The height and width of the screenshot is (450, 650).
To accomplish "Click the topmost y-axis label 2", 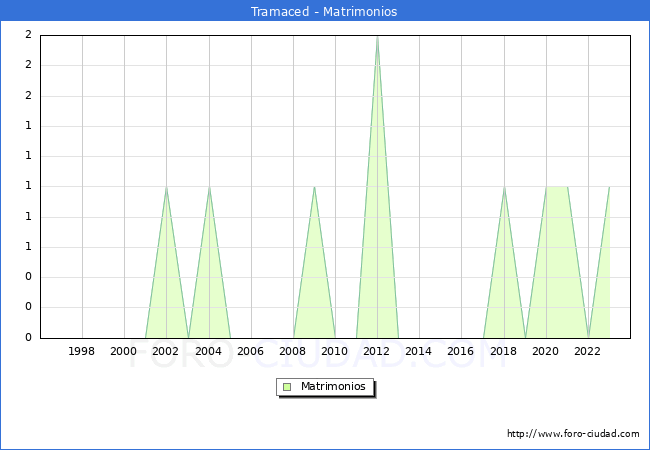I will (28, 35).
